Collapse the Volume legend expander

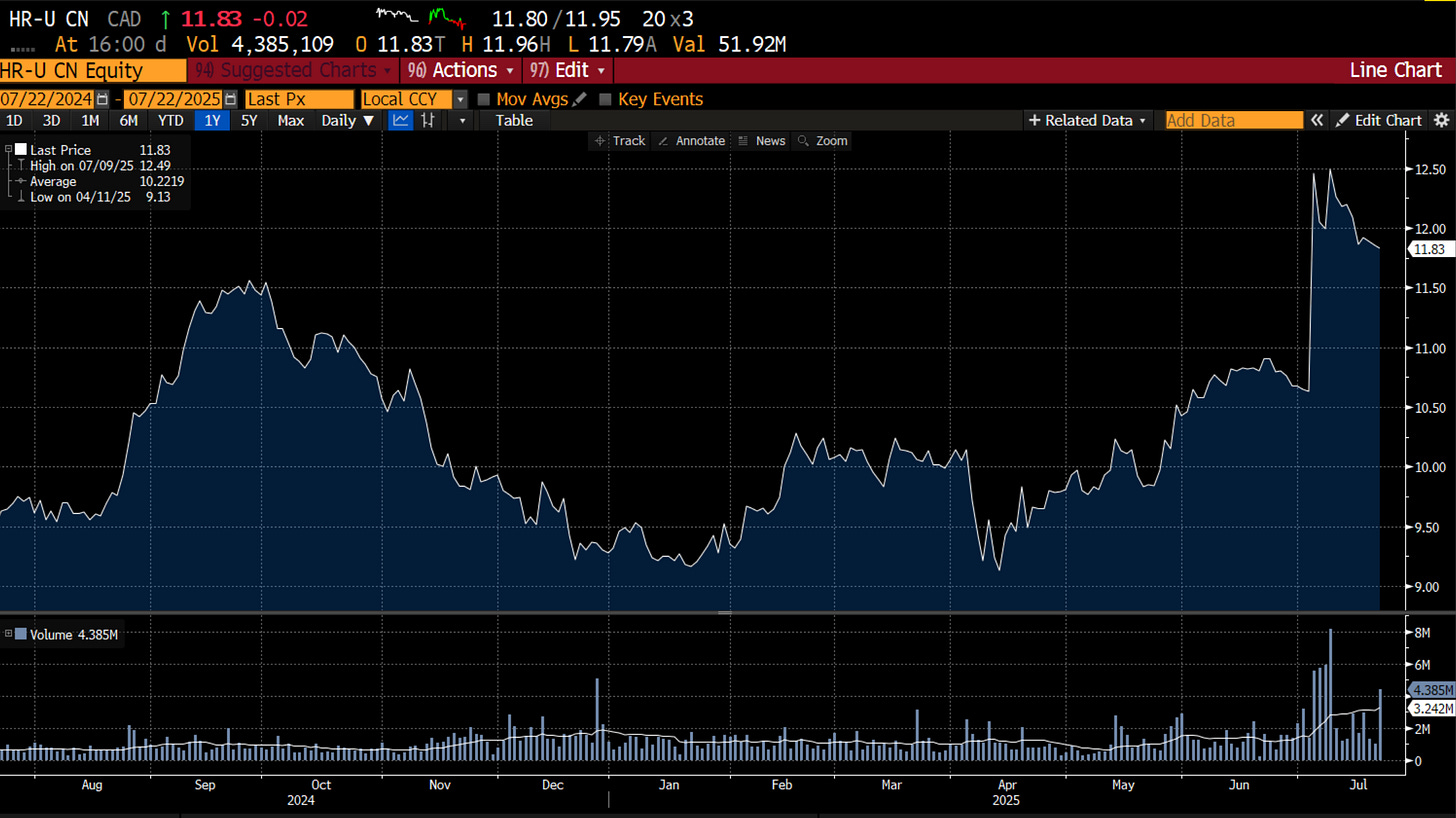pyautogui.click(x=9, y=634)
